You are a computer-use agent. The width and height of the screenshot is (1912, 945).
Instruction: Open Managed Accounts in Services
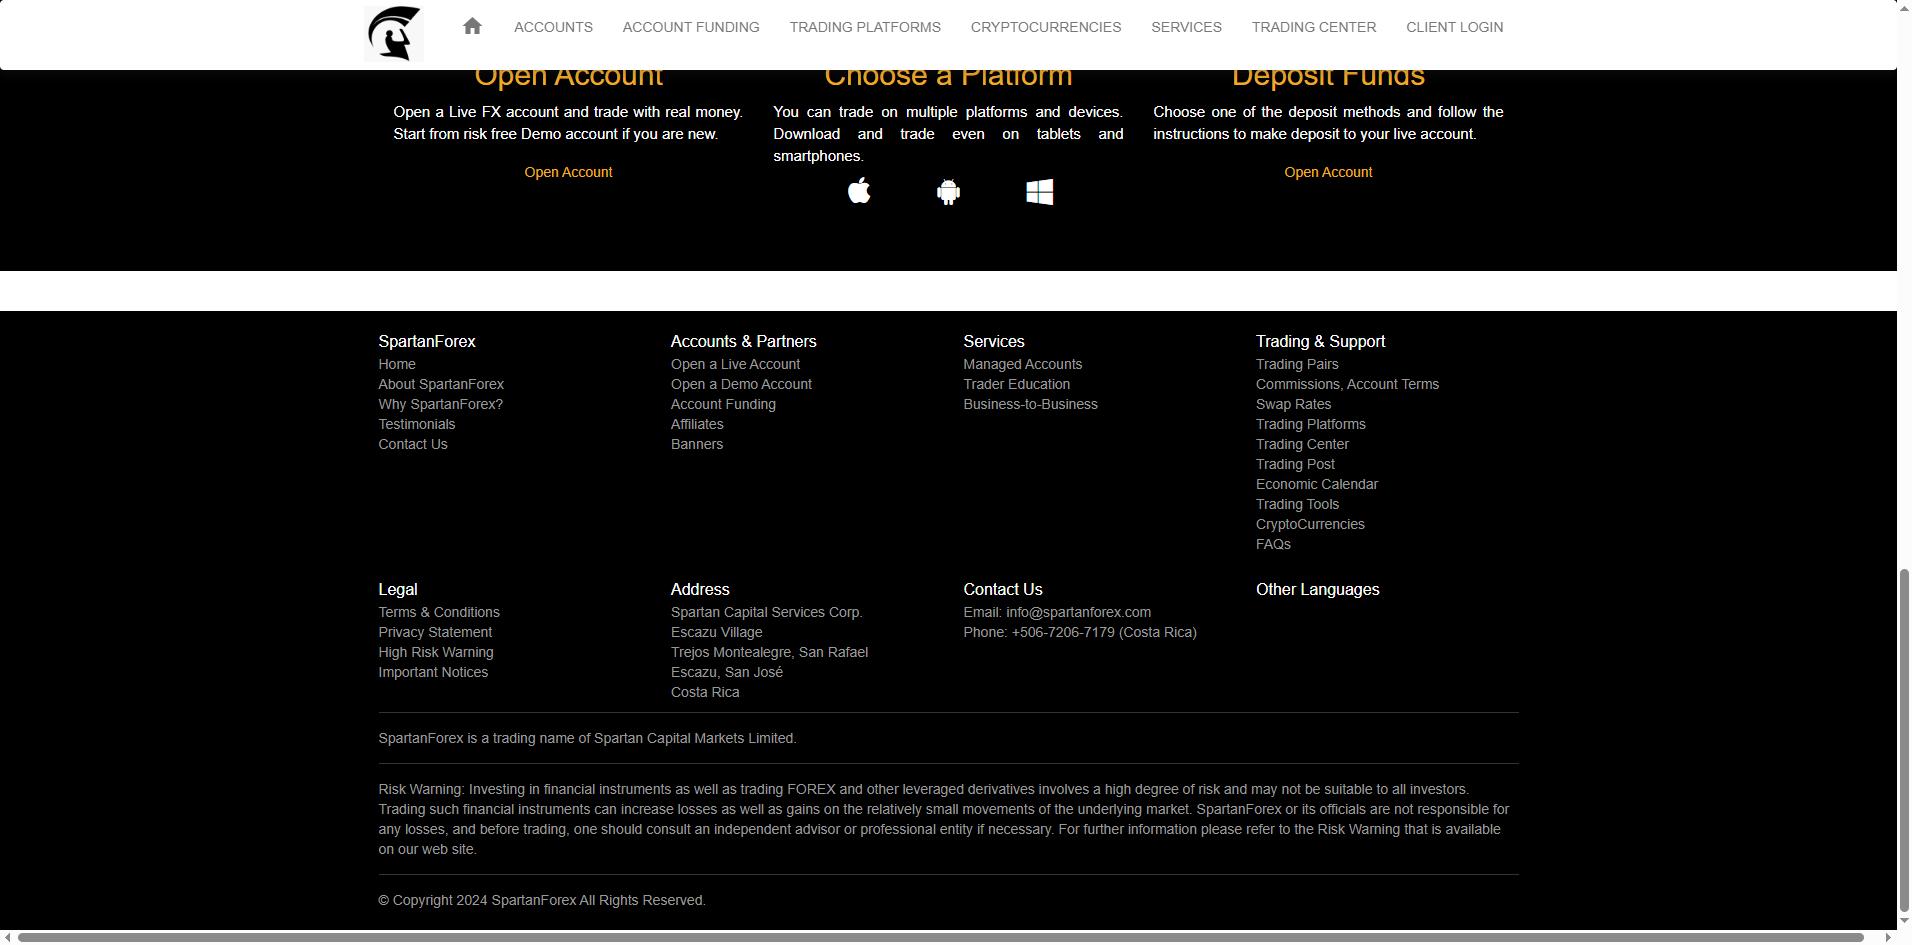pos(1022,364)
